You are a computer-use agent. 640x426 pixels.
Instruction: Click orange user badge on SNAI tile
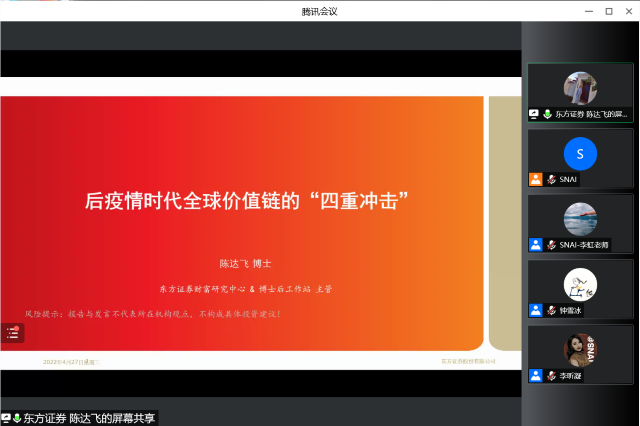[536, 180]
